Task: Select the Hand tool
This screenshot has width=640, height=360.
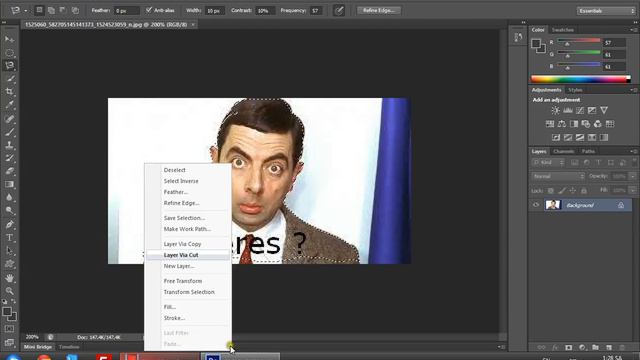Action: [9, 278]
